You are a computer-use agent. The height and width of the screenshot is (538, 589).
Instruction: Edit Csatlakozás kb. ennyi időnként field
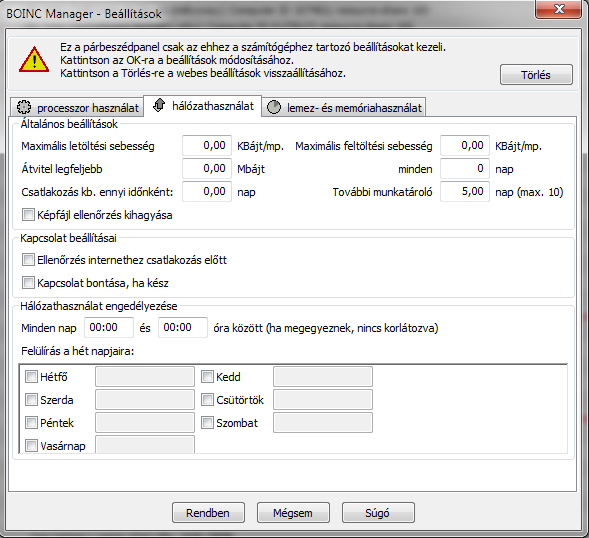point(207,191)
